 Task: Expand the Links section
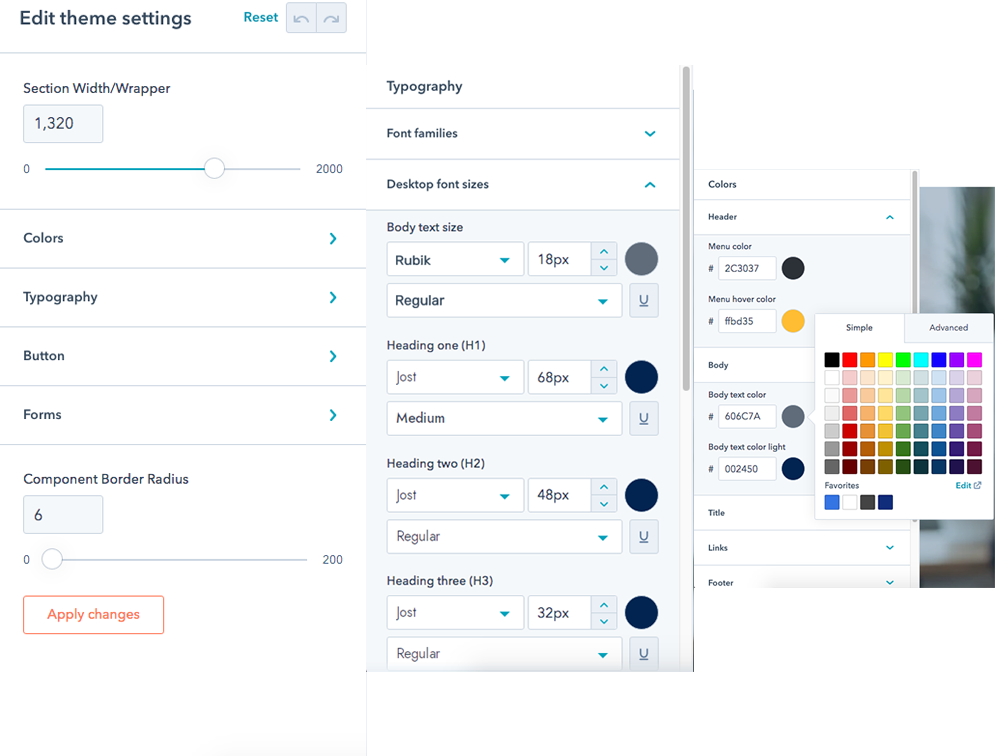[802, 547]
